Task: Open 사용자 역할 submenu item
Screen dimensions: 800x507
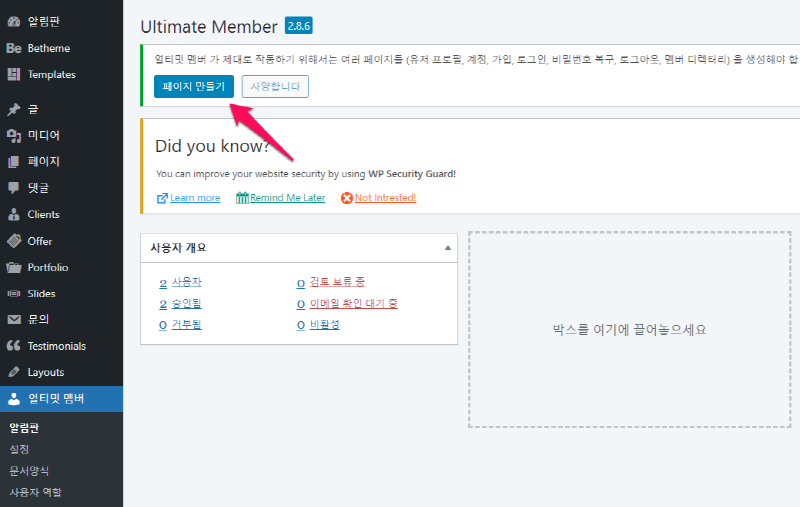Action: [35, 492]
